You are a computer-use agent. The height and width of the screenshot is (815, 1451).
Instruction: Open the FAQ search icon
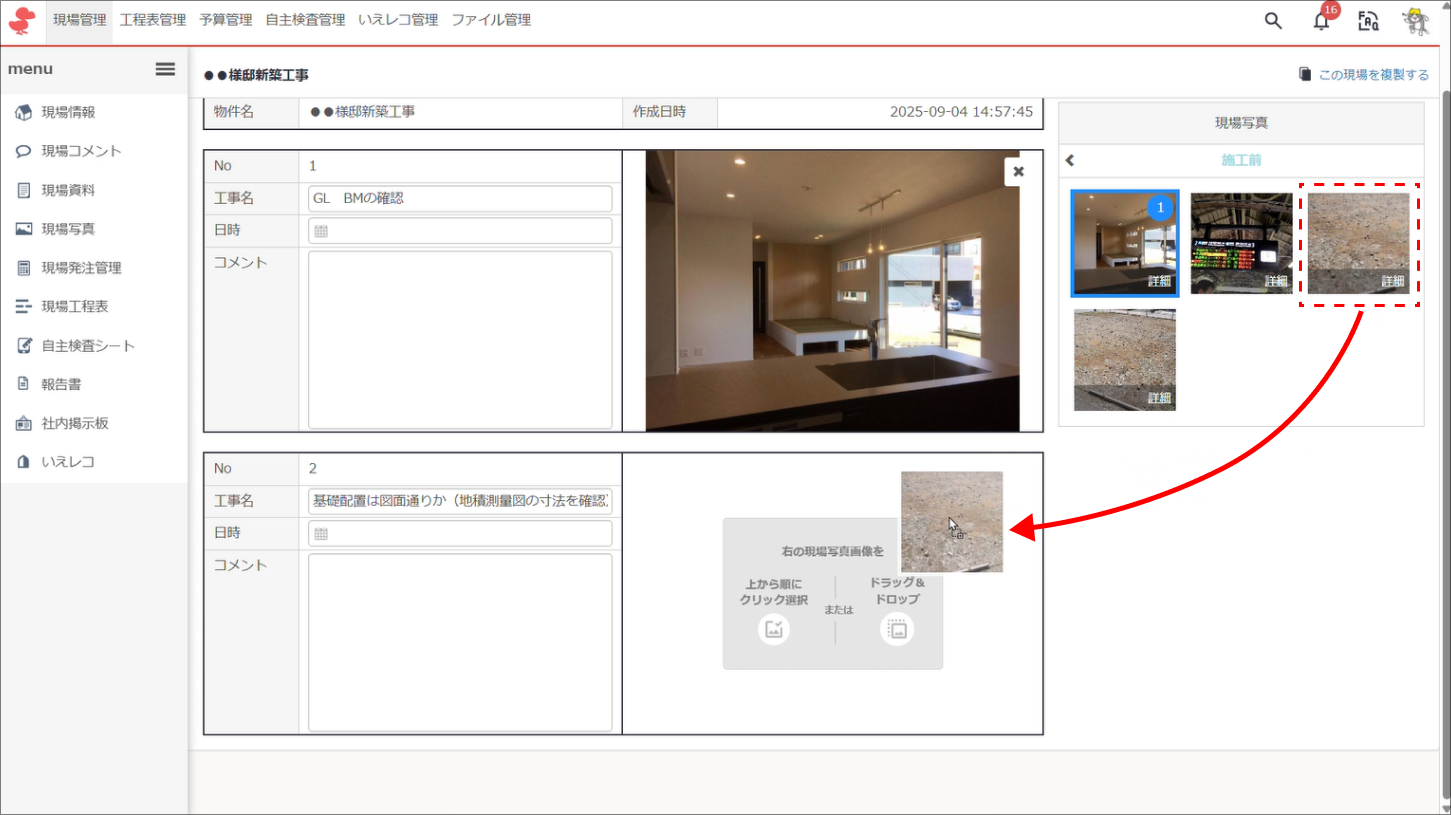tap(1368, 21)
